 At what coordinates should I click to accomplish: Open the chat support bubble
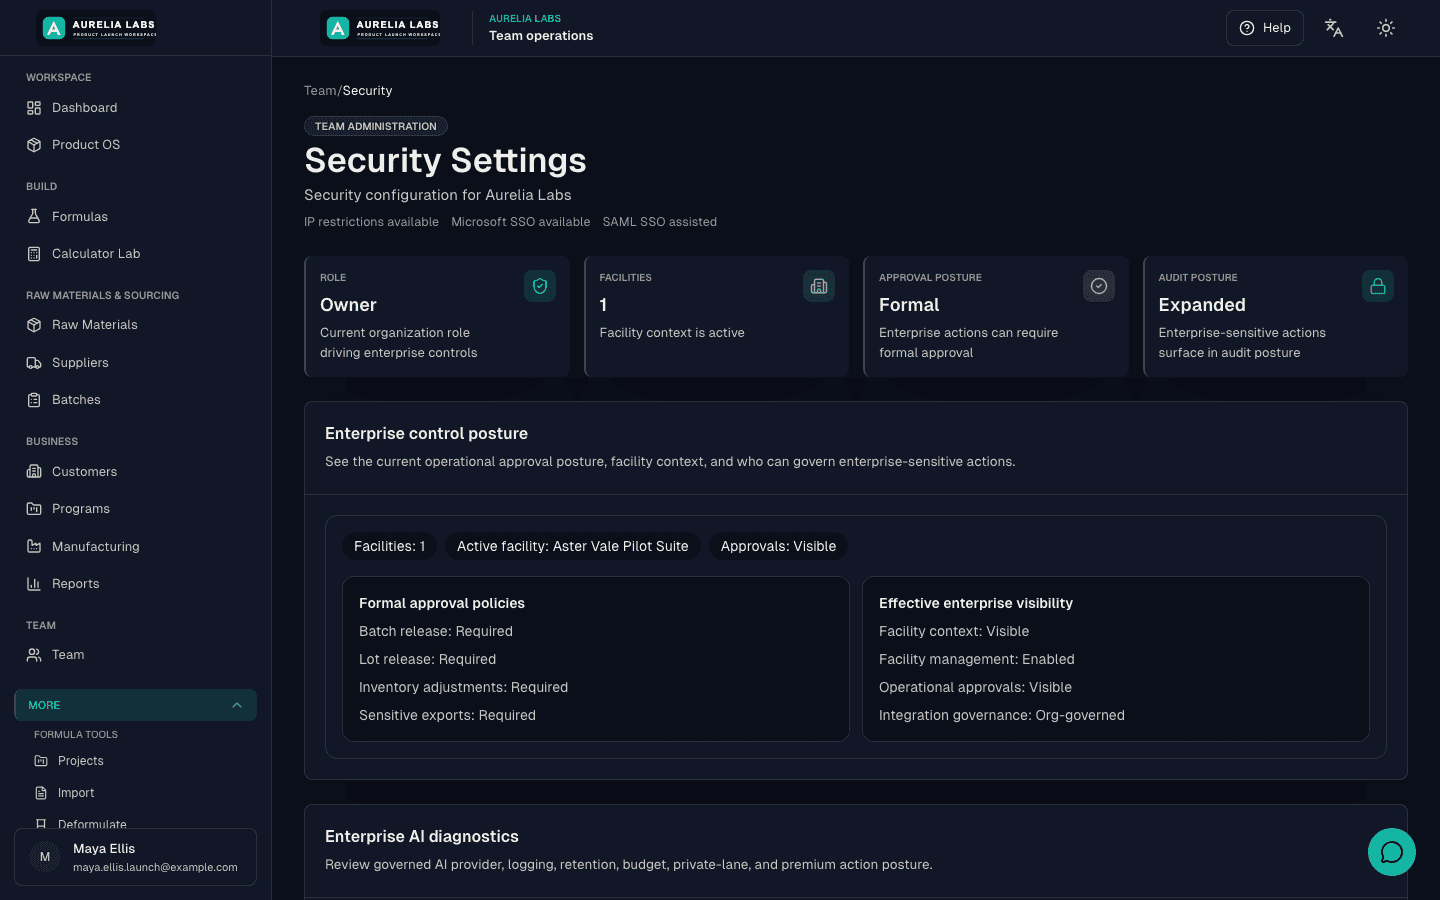[1392, 852]
